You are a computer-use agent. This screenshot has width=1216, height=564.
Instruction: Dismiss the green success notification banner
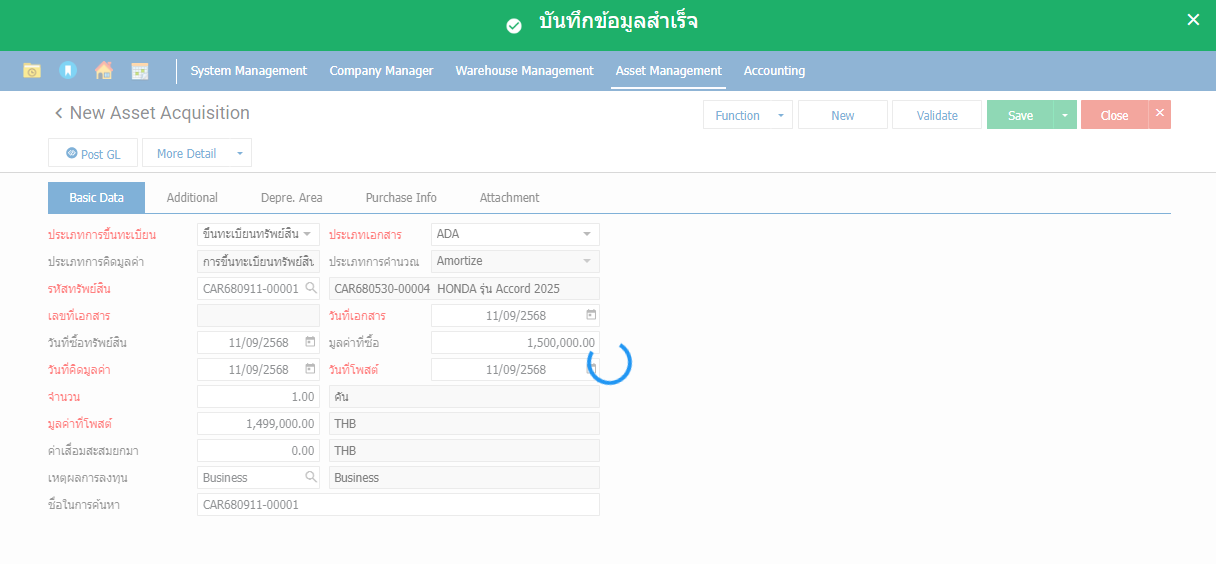tap(1192, 20)
